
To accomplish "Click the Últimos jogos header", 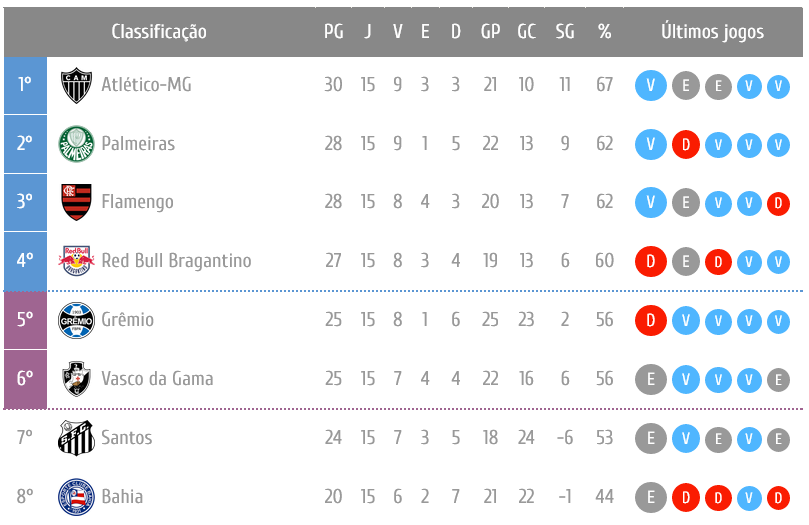I will (x=712, y=31).
